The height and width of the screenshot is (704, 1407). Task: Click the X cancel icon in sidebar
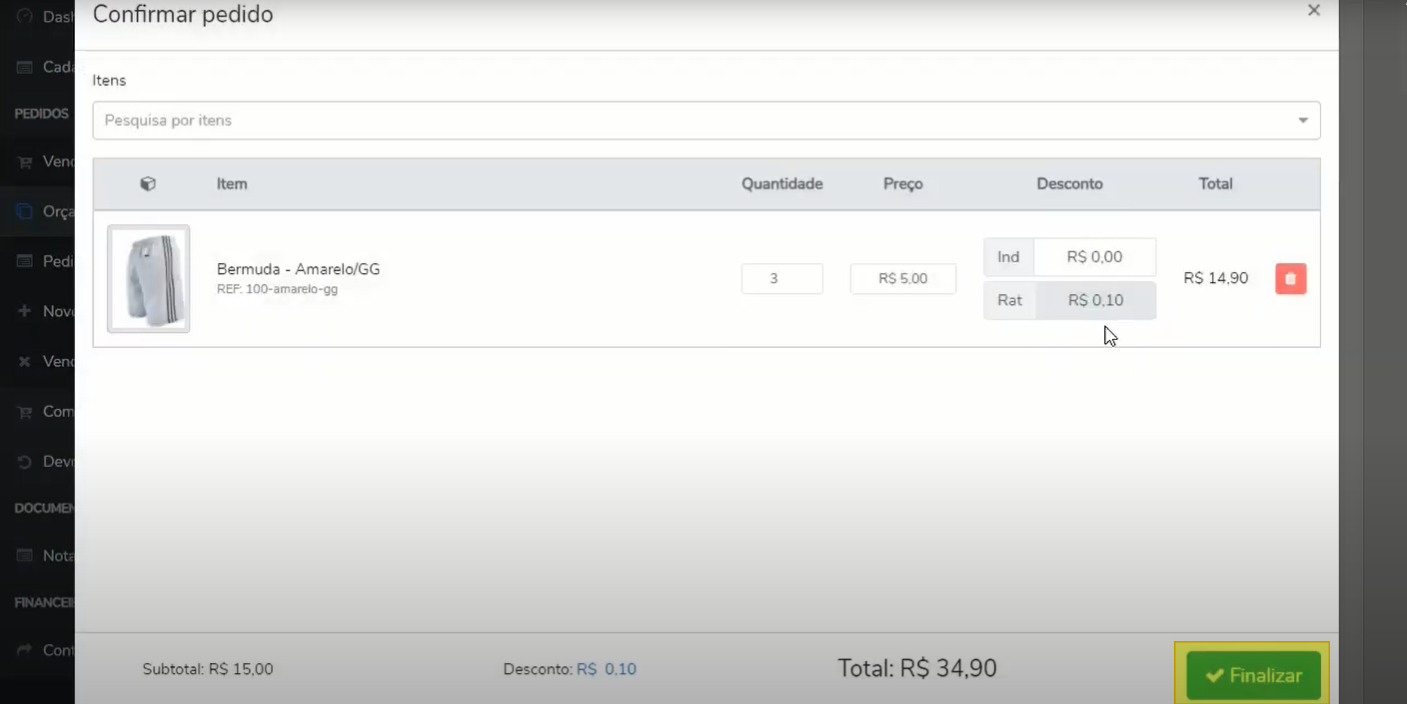tap(24, 361)
